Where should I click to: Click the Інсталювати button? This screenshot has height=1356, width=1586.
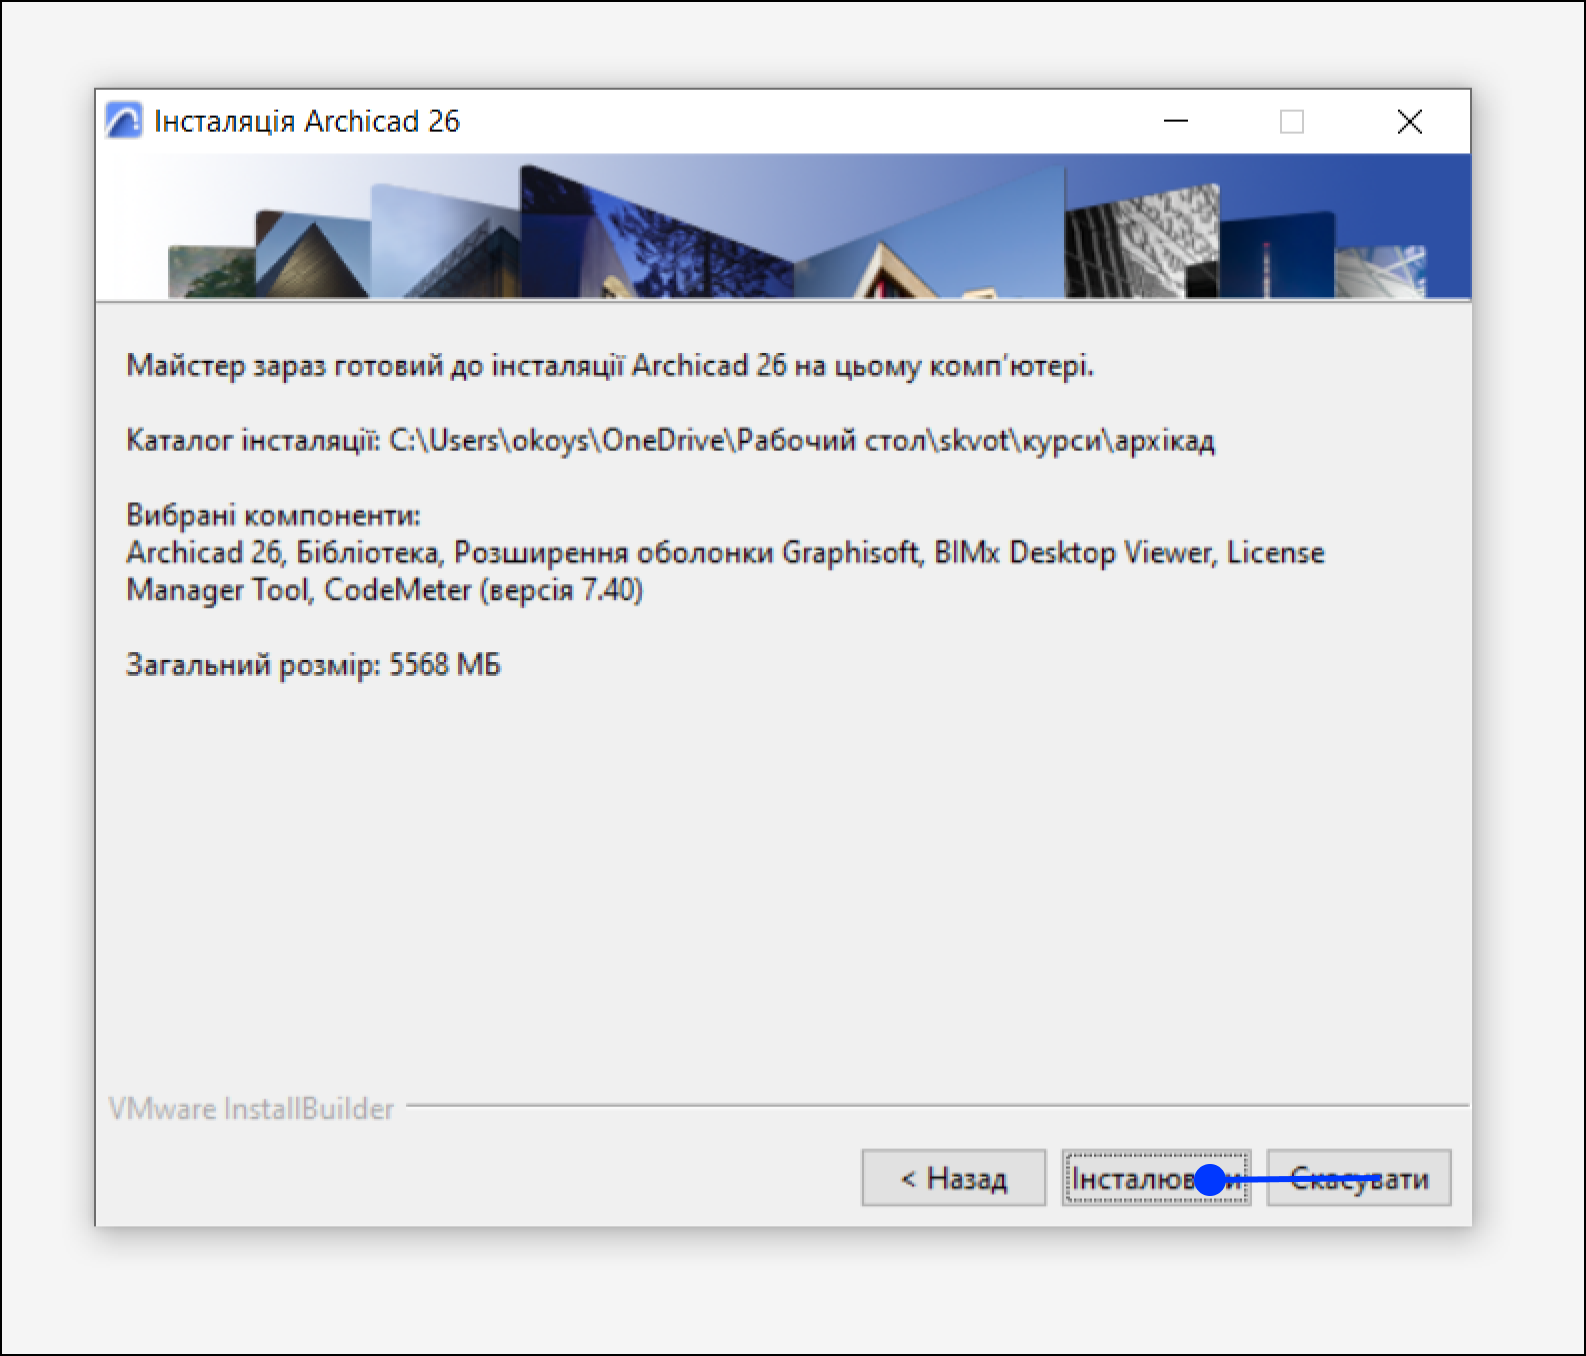click(x=1156, y=1178)
